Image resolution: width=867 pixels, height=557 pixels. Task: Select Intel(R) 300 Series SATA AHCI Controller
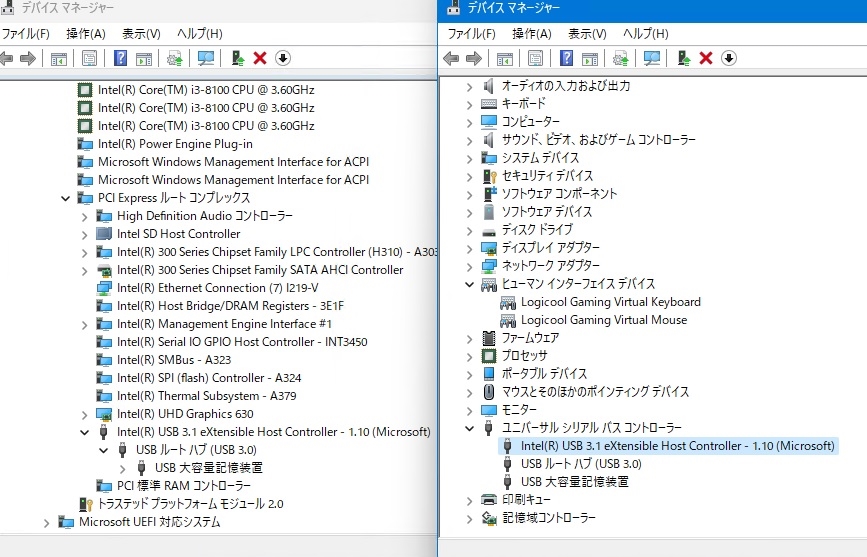click(260, 270)
